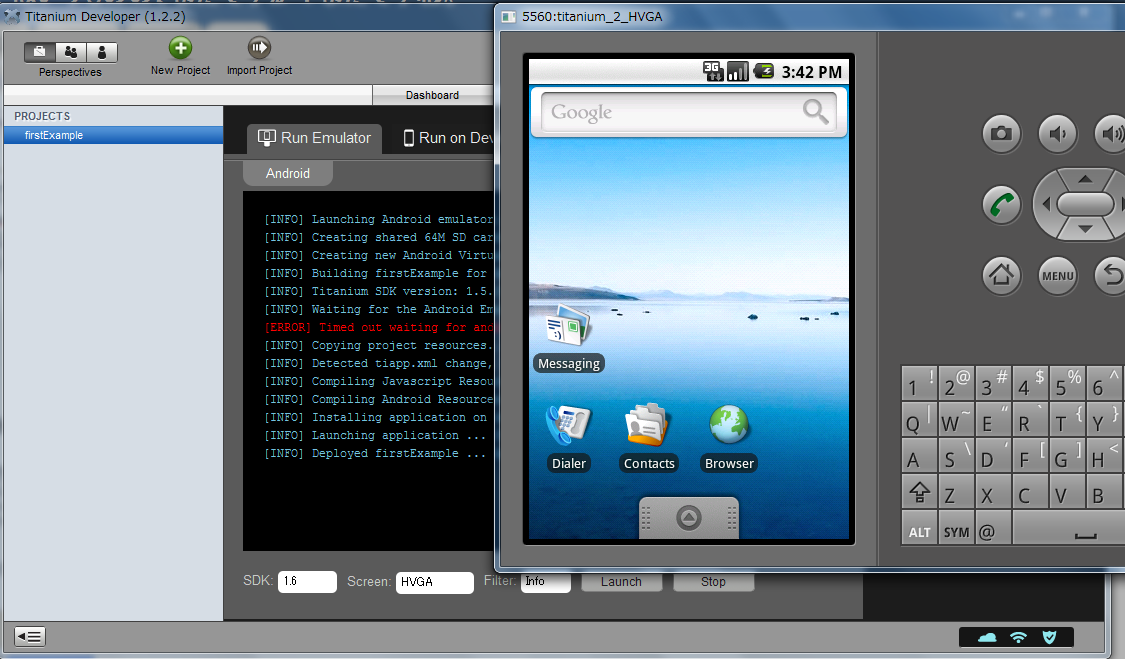1125x659 pixels.
Task: Select the middle Perspectives group icon
Action: pos(71,52)
